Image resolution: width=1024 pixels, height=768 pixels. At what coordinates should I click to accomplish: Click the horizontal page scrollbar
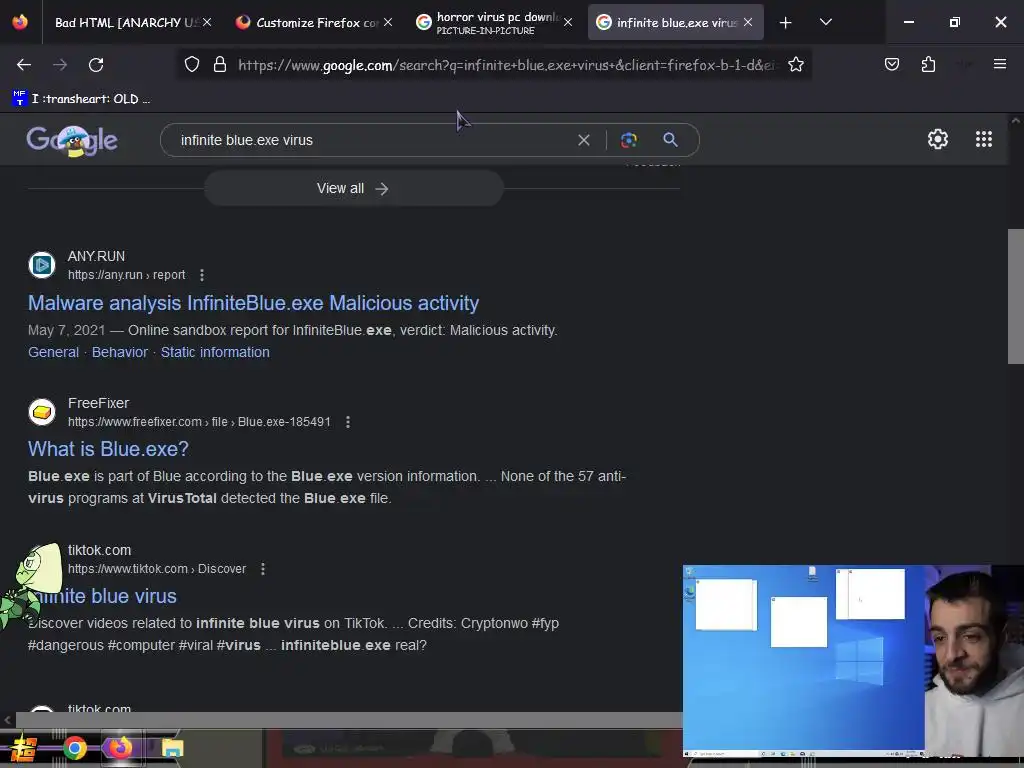(348, 720)
